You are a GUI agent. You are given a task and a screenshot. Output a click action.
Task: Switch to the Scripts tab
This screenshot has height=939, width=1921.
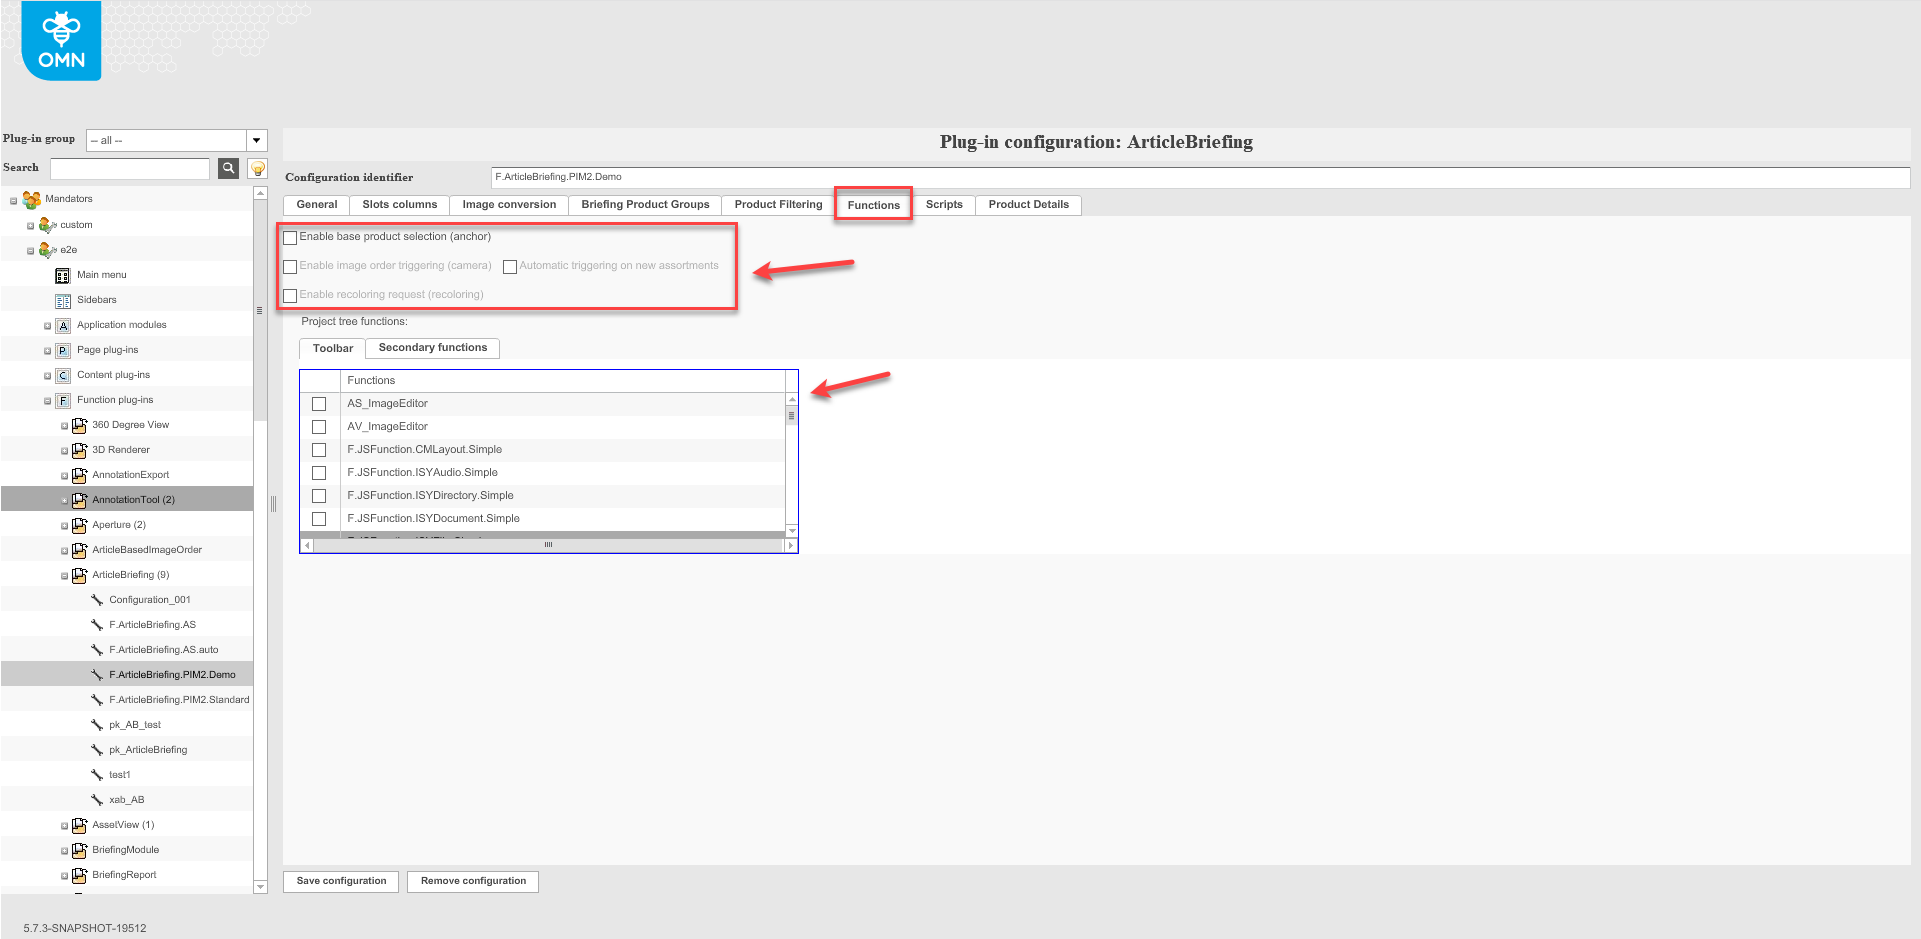pyautogui.click(x=943, y=204)
